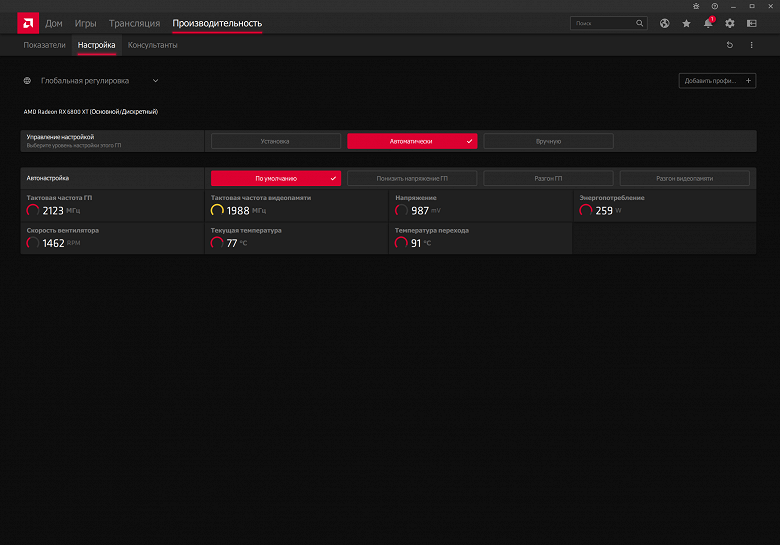Click the Температура перехода heading
The image size is (780, 545).
tap(432, 230)
